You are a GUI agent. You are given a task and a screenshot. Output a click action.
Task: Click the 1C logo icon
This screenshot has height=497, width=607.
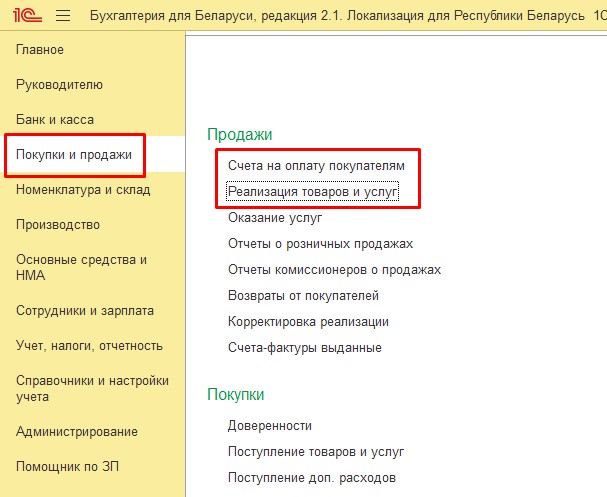27,15
